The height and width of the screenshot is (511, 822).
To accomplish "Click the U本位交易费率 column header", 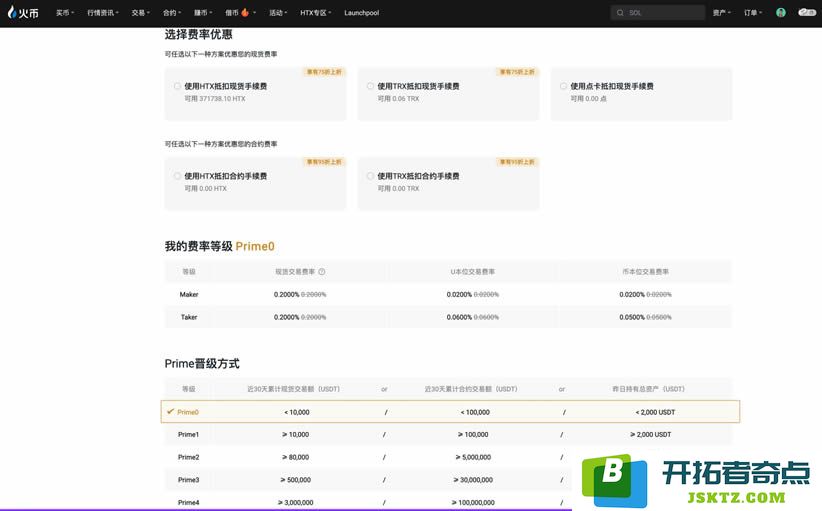I will [x=472, y=271].
